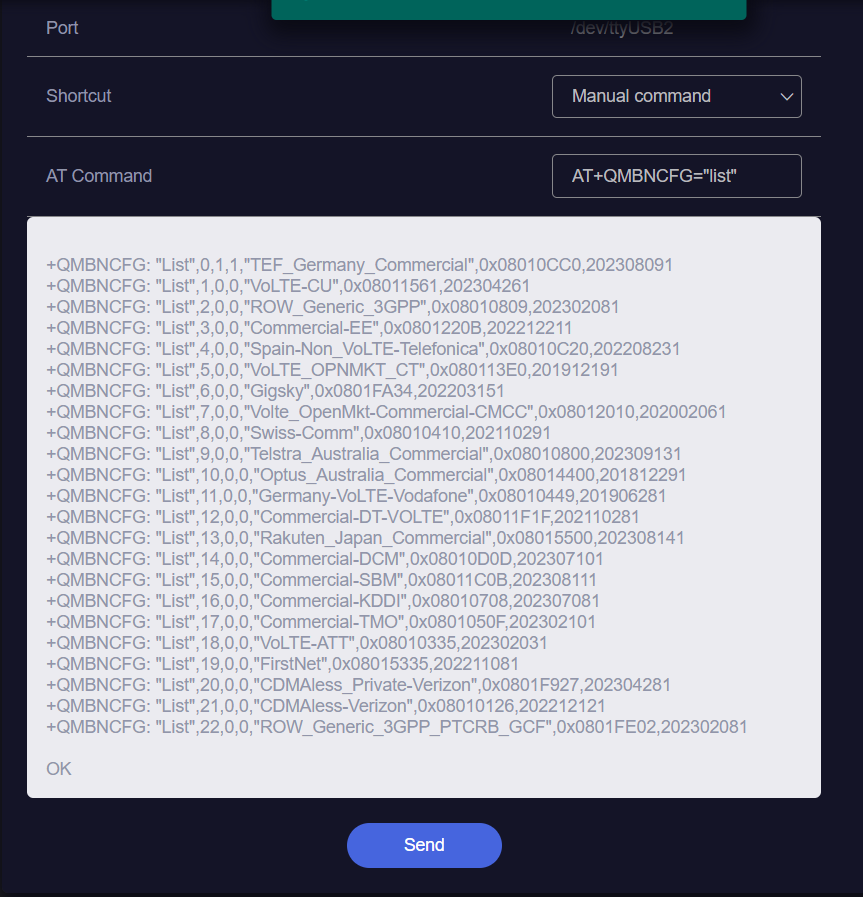Focus the AT Command input field
This screenshot has height=897, width=863.
pyautogui.click(x=677, y=176)
